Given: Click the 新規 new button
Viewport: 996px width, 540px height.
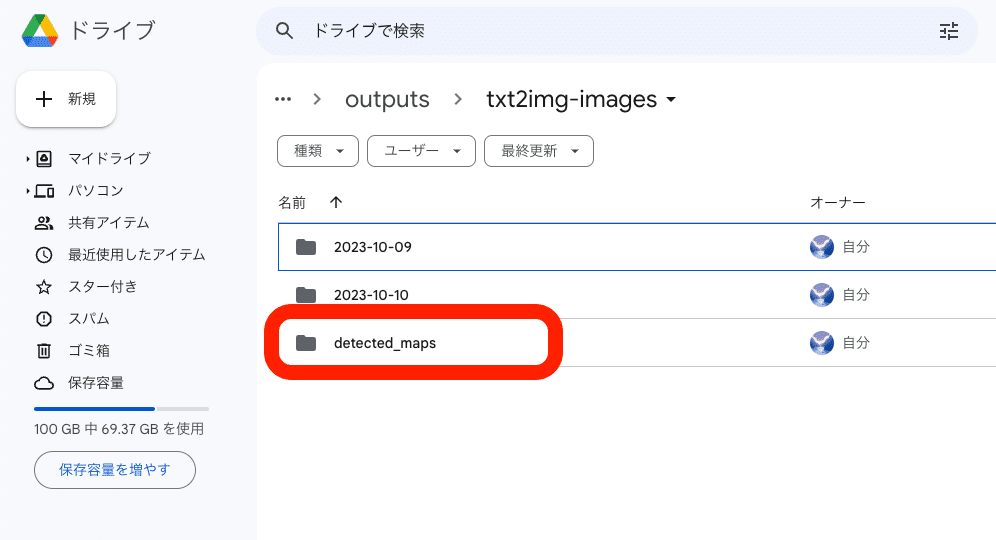Looking at the screenshot, I should (66, 99).
